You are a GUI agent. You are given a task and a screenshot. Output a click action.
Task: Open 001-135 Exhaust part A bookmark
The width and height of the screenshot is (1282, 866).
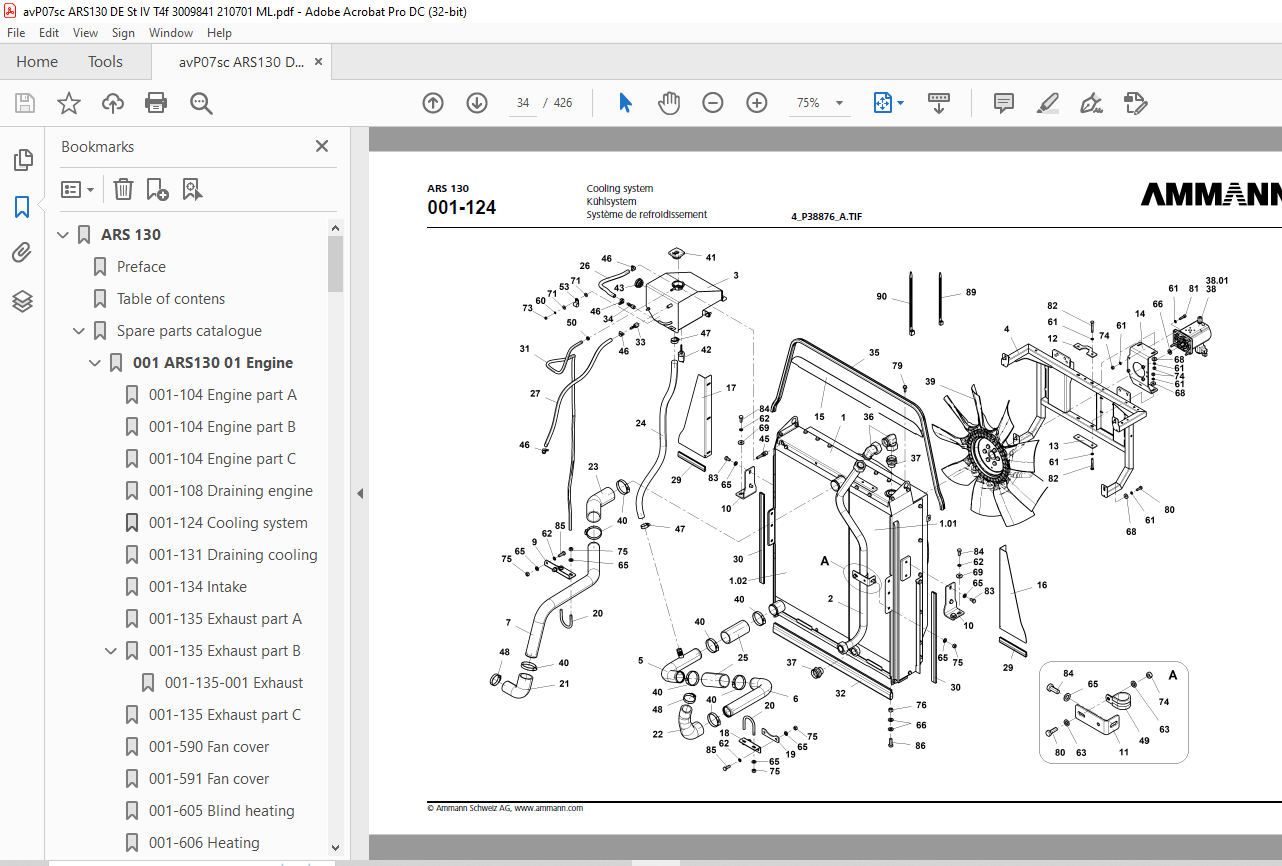click(225, 619)
